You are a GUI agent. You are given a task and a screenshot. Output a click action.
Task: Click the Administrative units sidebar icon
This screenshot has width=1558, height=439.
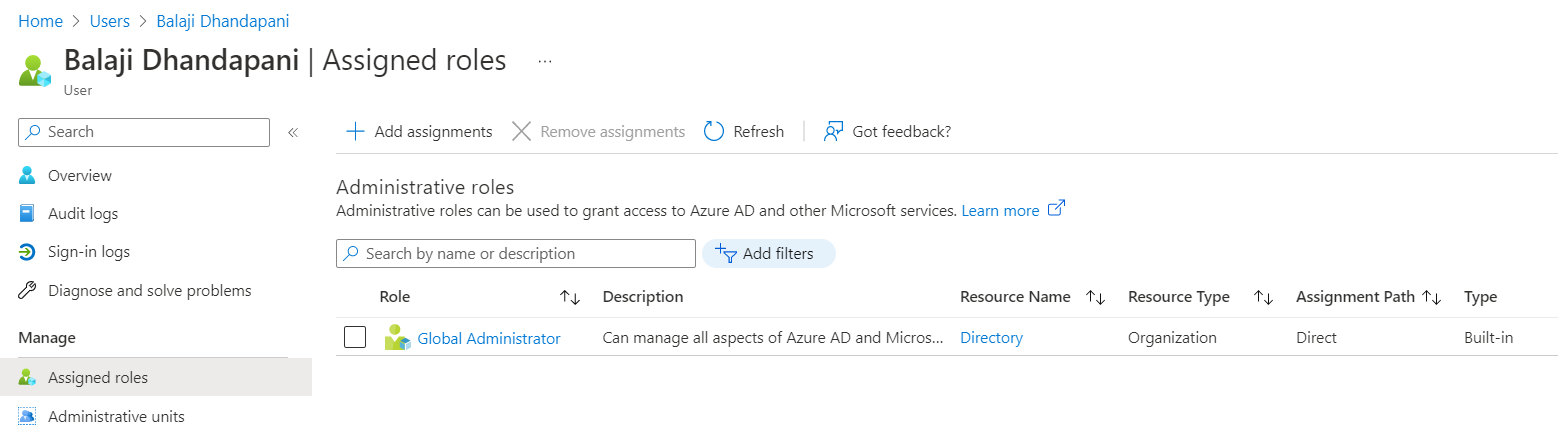tap(28, 416)
